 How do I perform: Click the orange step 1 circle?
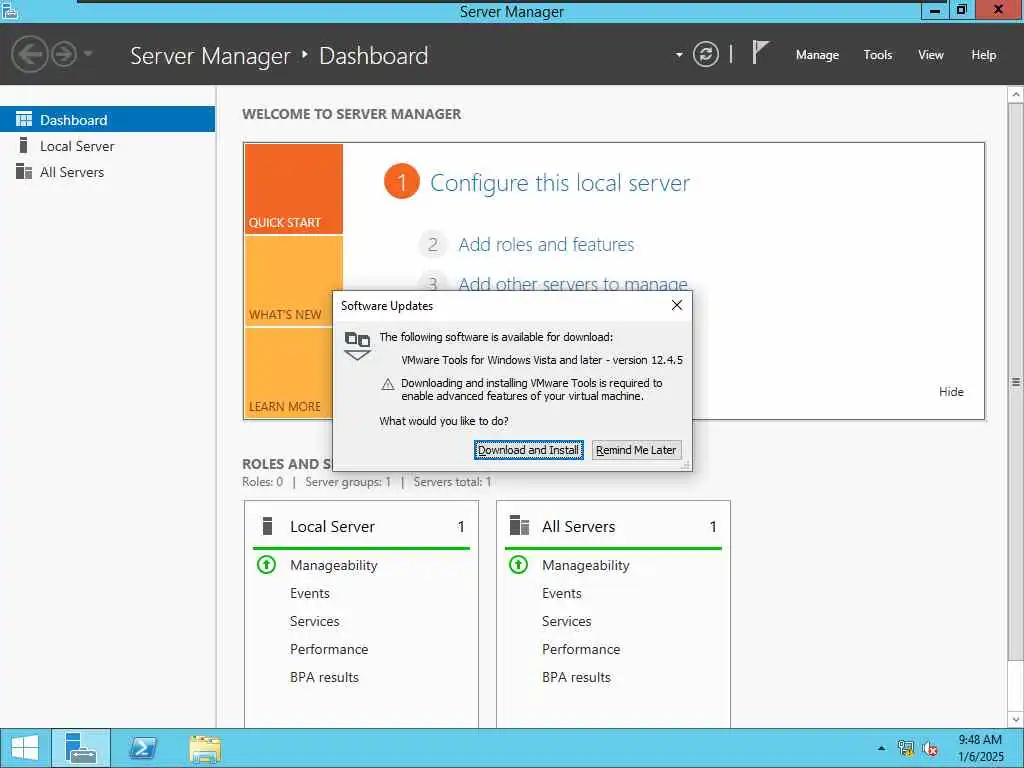click(x=402, y=182)
